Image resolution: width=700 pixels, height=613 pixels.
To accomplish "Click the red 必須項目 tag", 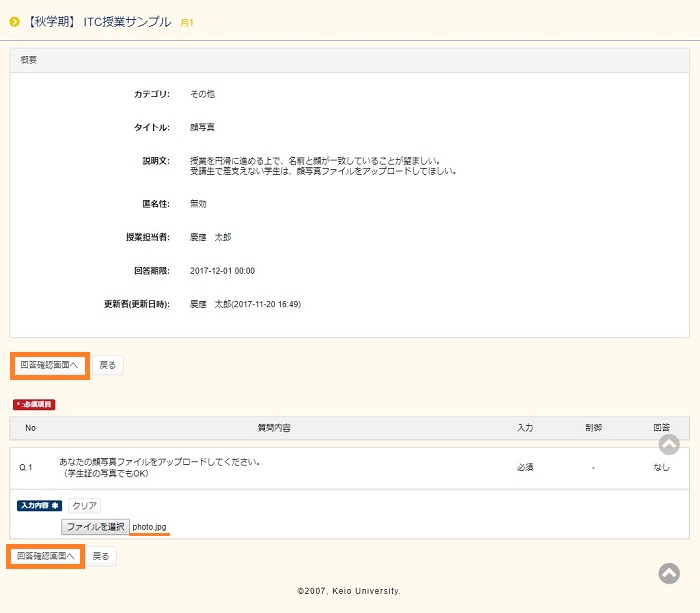I will point(34,404).
